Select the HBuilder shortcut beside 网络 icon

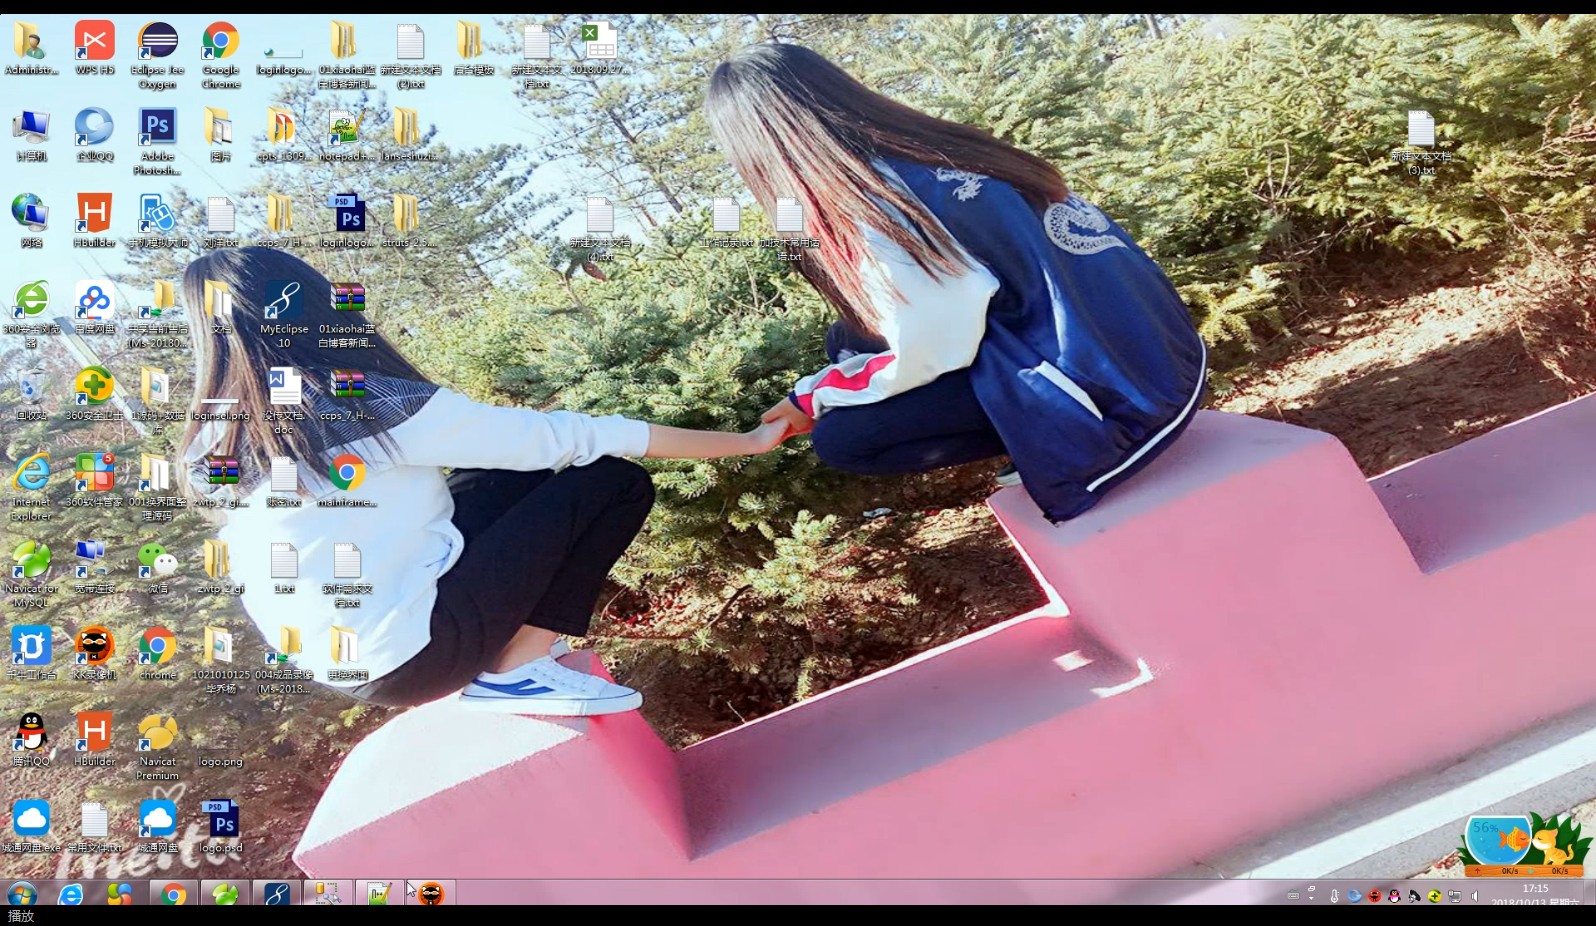(x=95, y=221)
